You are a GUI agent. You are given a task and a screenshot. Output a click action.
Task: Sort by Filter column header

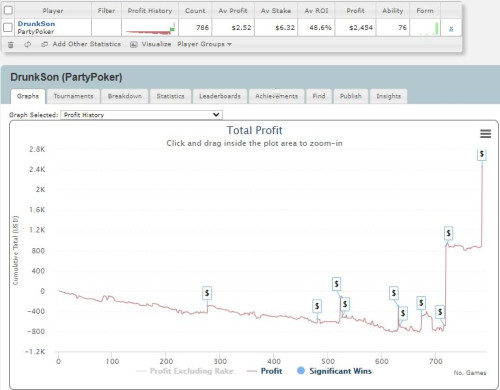(x=106, y=11)
